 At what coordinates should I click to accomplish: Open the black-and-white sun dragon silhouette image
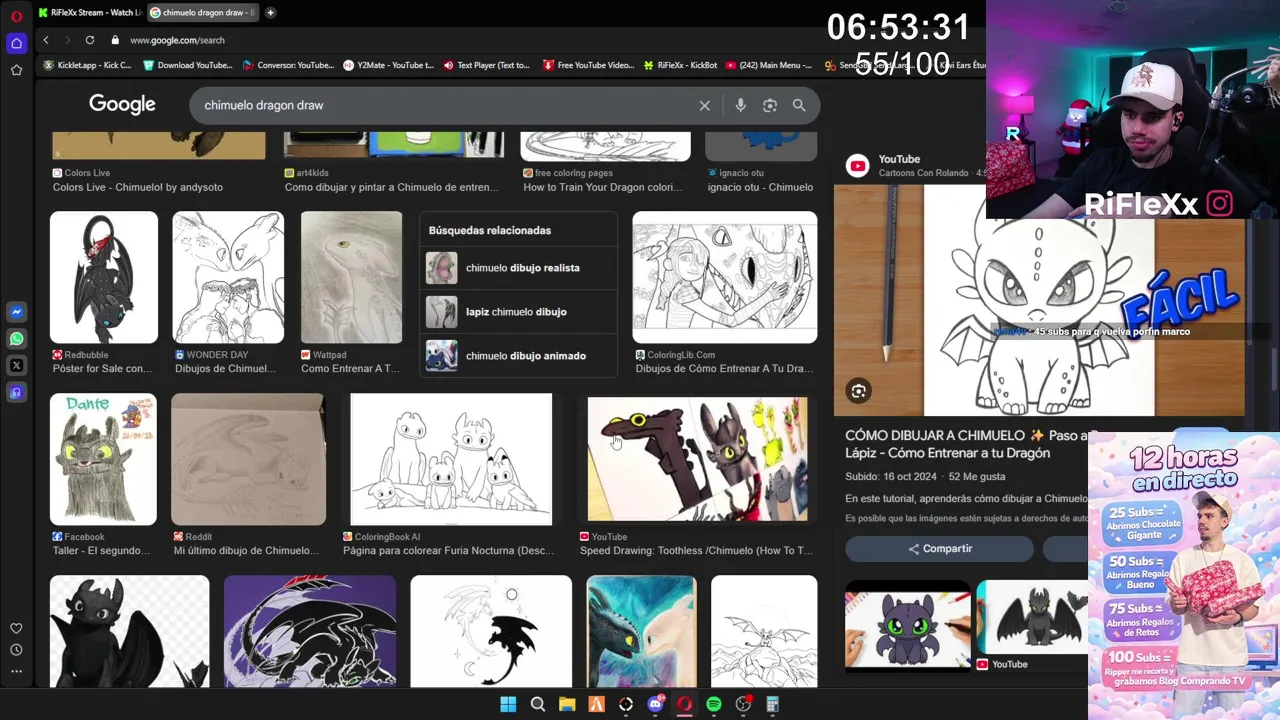point(491,631)
